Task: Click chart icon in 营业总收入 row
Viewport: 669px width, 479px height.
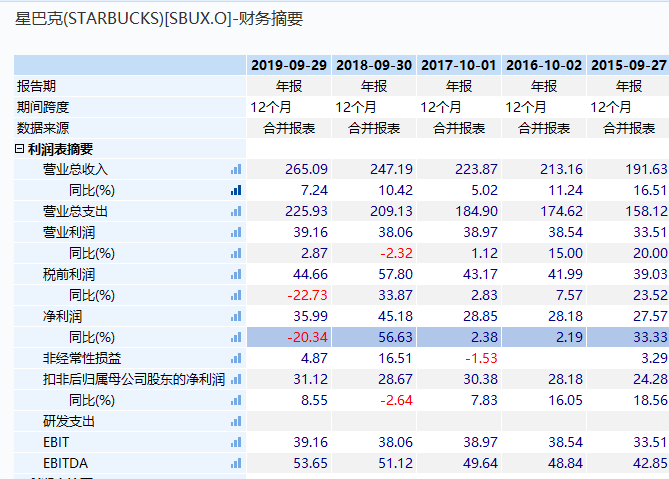Action: point(236,169)
